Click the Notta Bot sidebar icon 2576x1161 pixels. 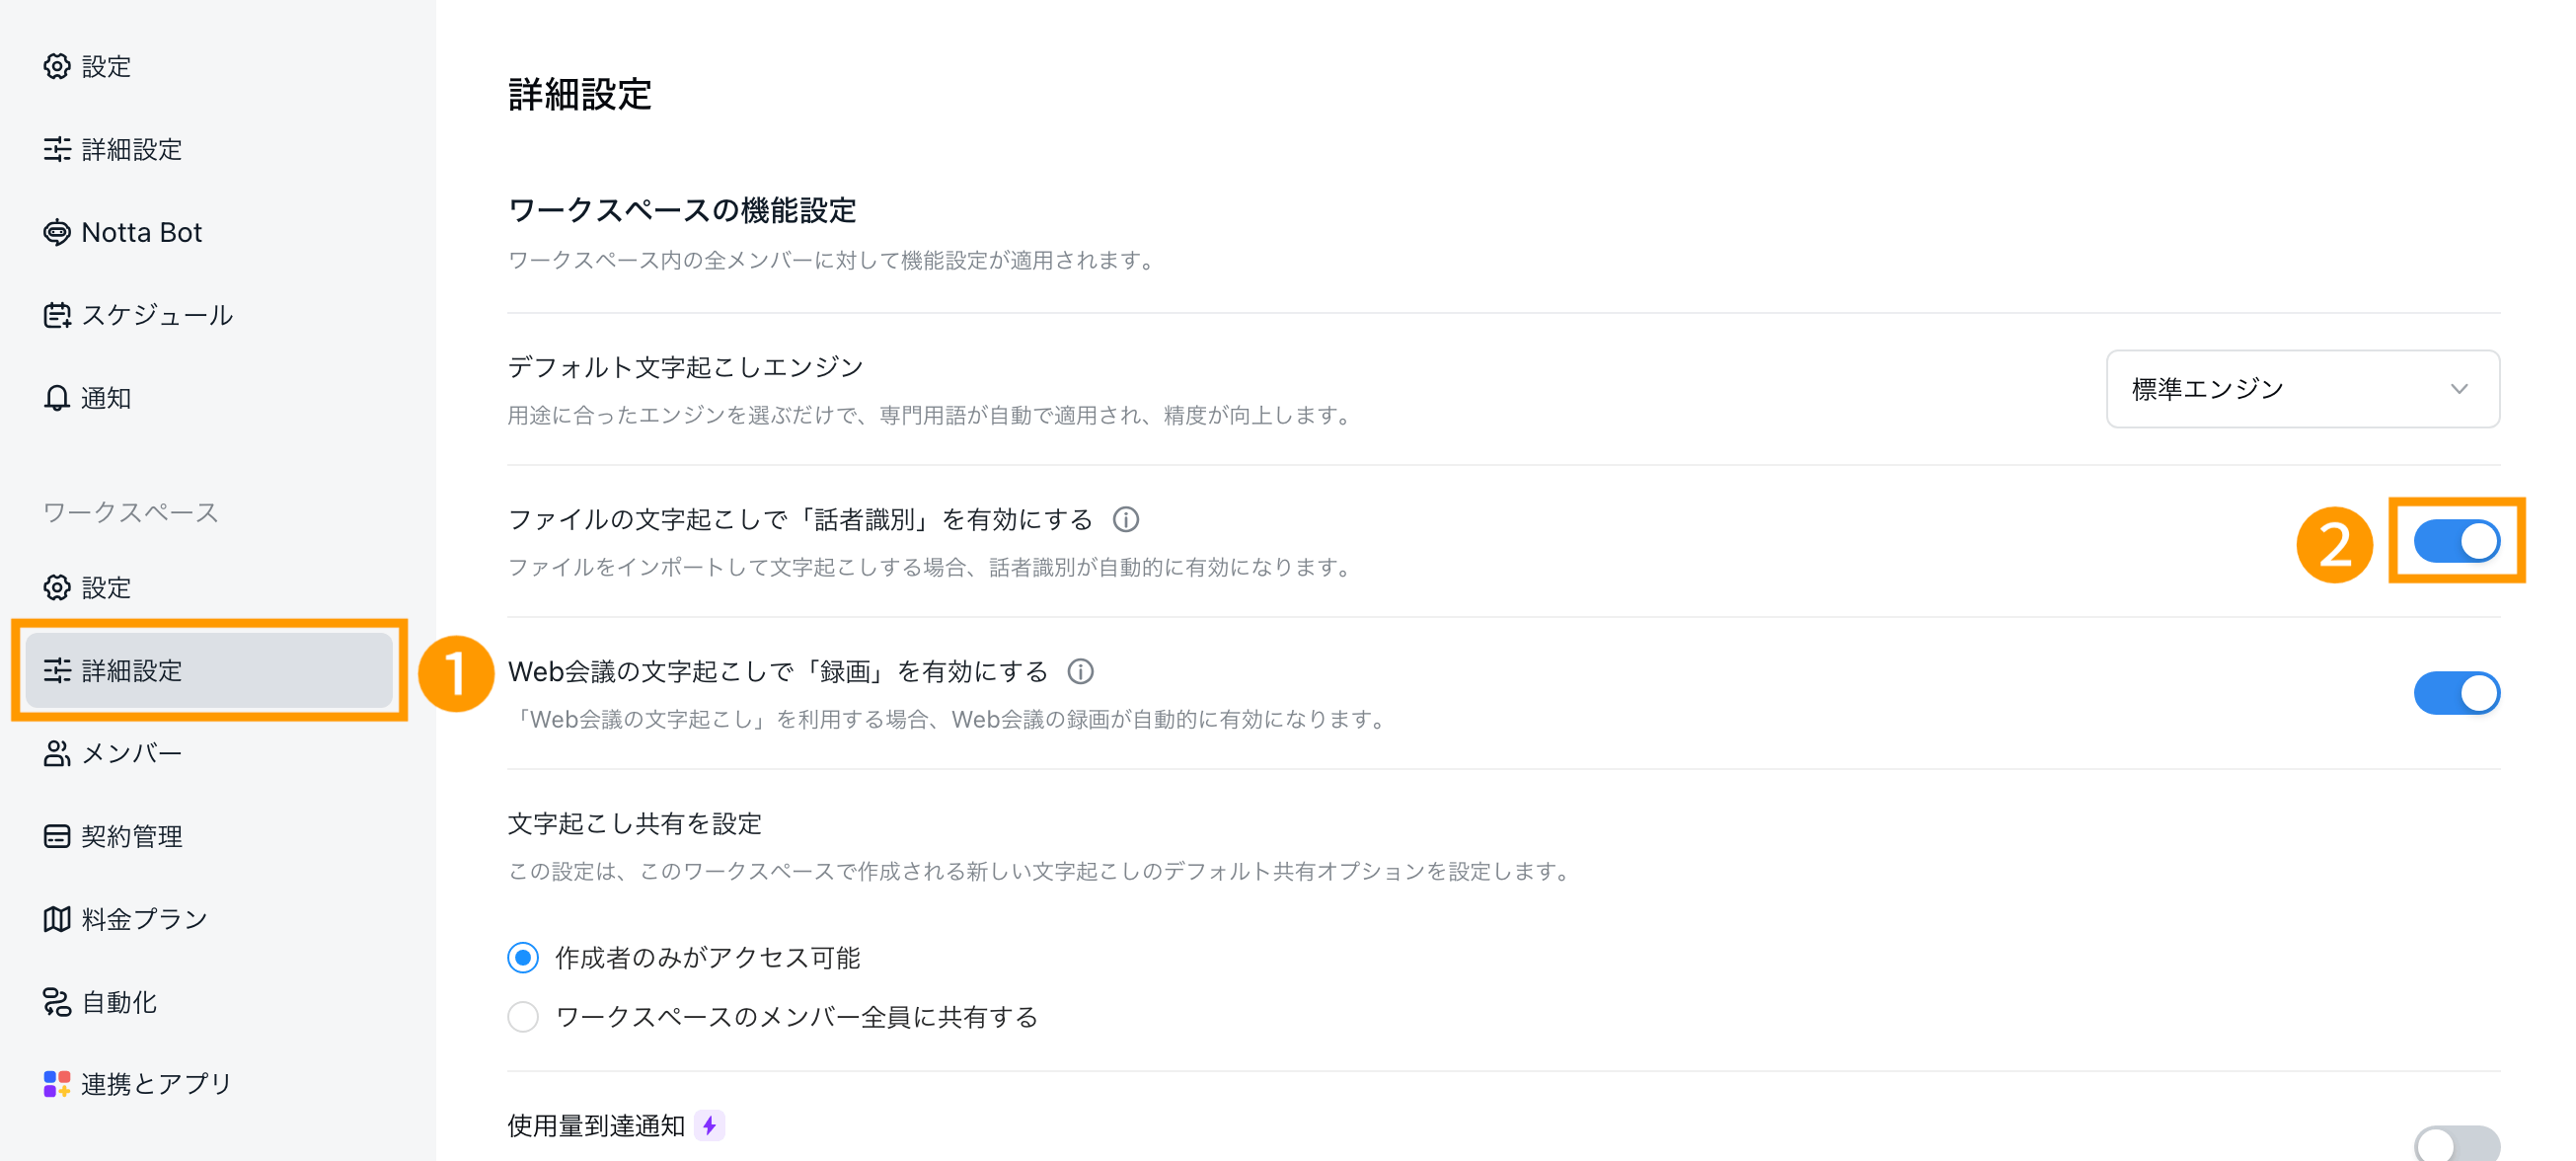(x=57, y=232)
